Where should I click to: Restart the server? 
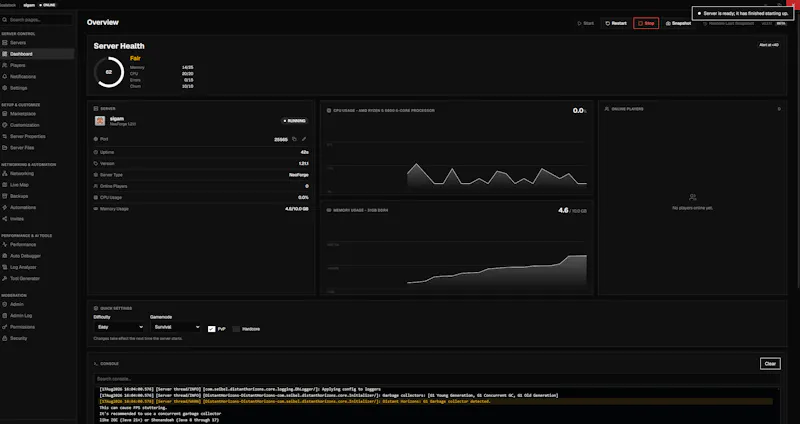pyautogui.click(x=616, y=23)
